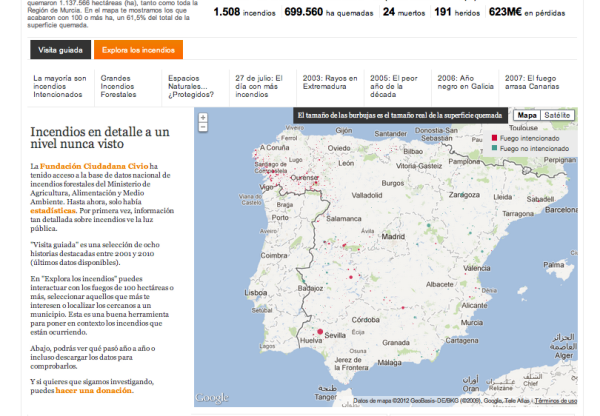
Task: Zoom out of the map with minus button
Action: tap(203, 127)
